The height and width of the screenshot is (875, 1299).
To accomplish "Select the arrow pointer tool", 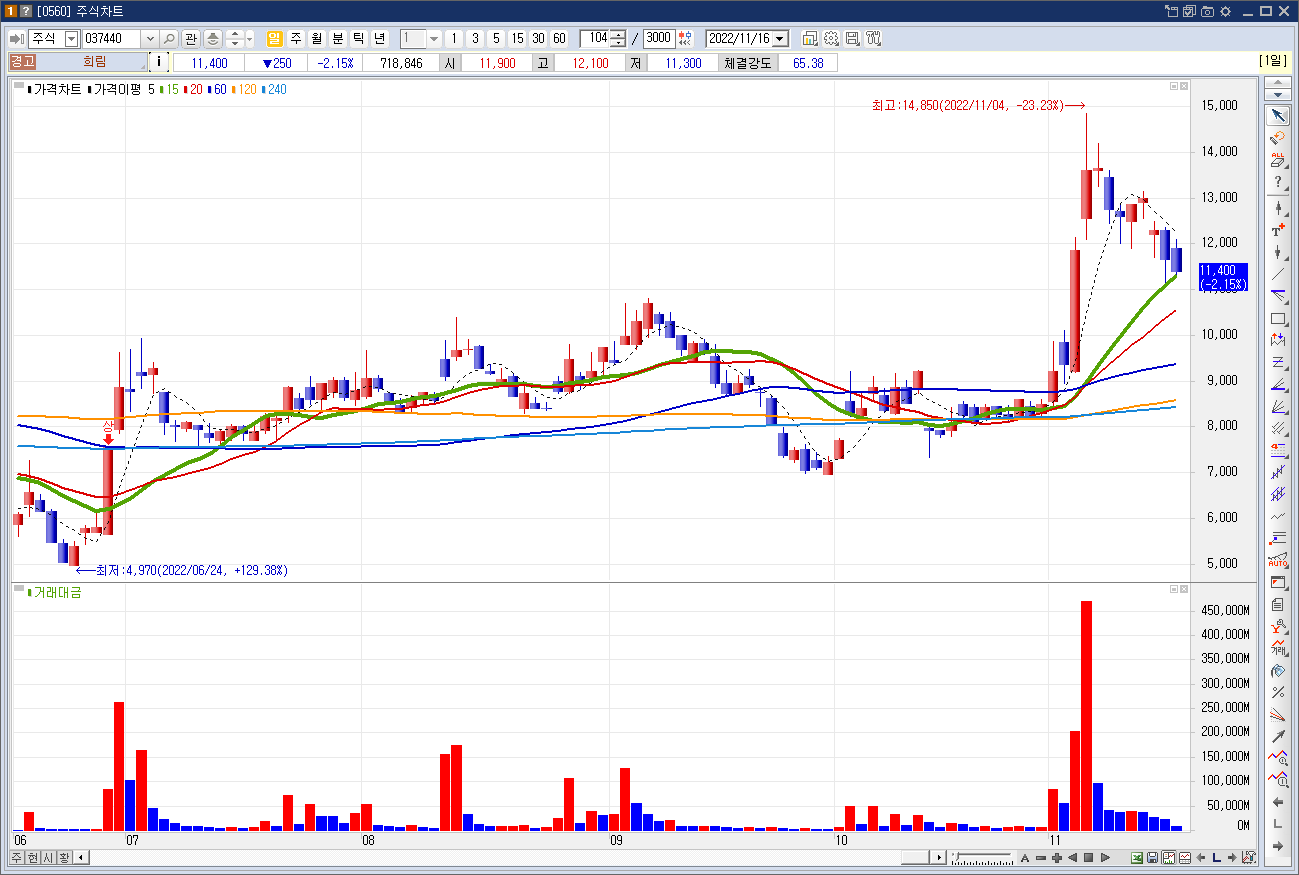I will click(x=1278, y=116).
